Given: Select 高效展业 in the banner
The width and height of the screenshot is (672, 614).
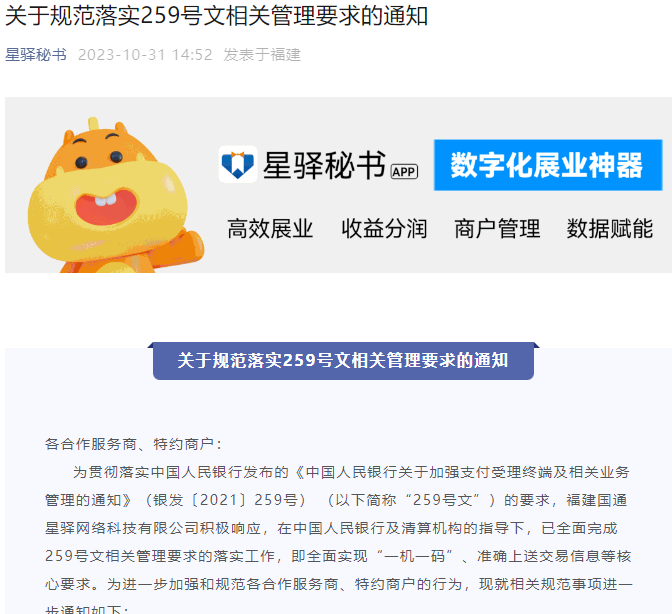Looking at the screenshot, I should pos(270,228).
